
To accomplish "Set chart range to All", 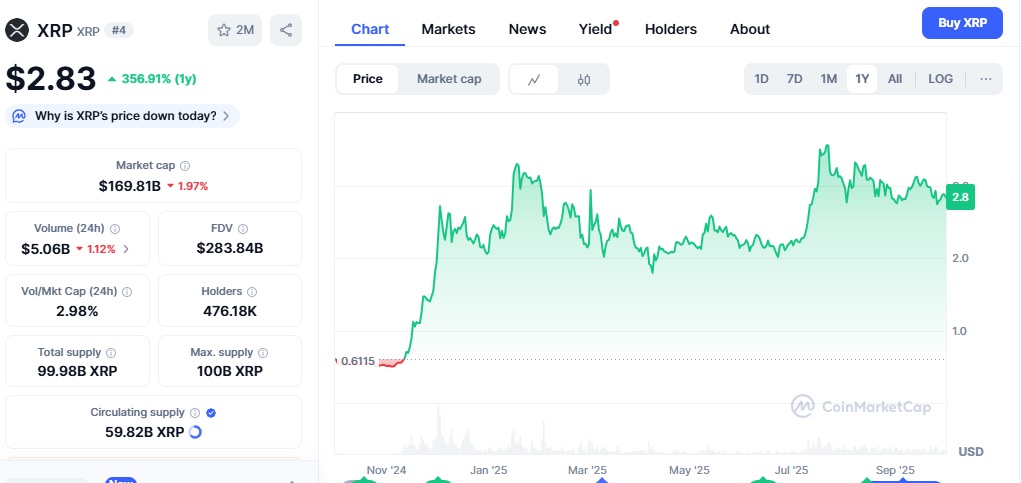I will click(x=895, y=79).
